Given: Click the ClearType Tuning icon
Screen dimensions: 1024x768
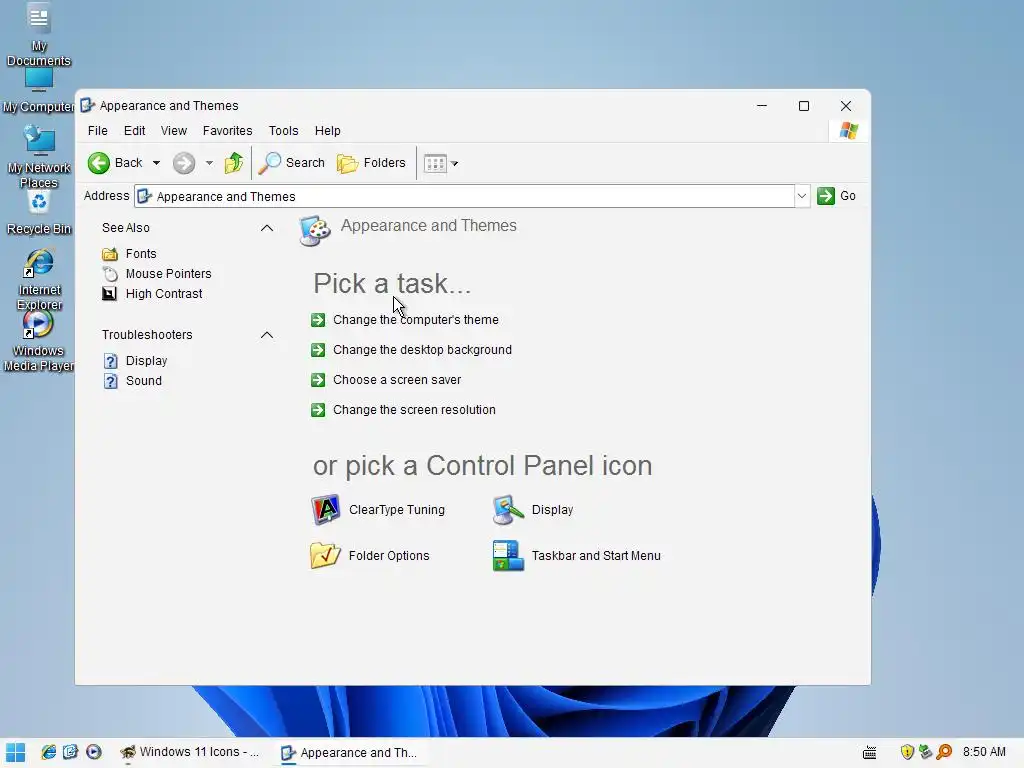Looking at the screenshot, I should point(325,510).
